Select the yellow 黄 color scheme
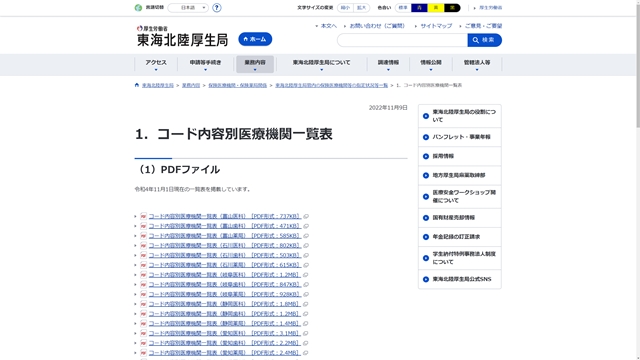 [436, 8]
